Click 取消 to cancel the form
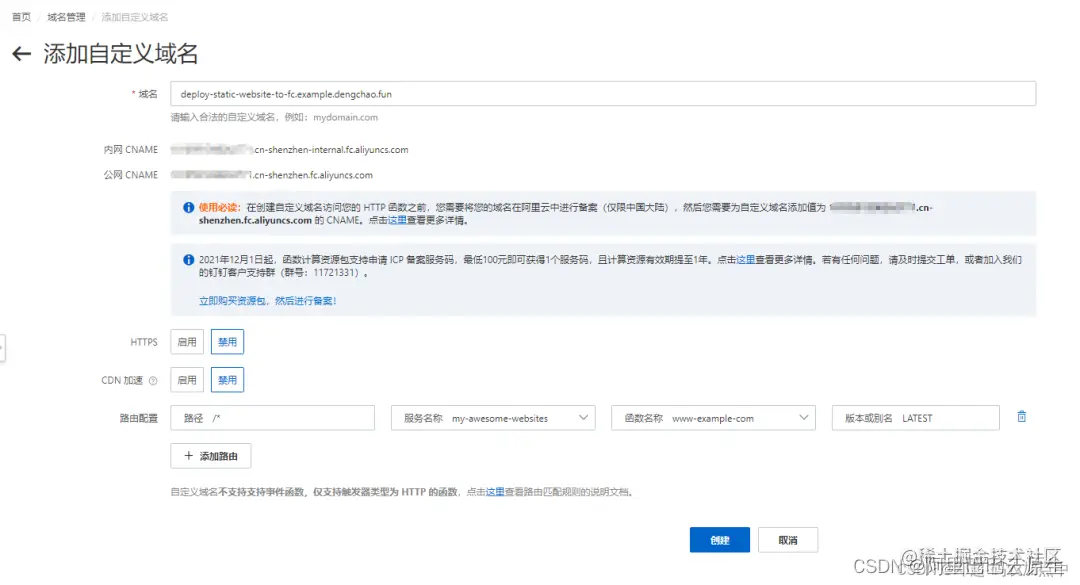This screenshot has height=585, width=1080. click(x=787, y=539)
